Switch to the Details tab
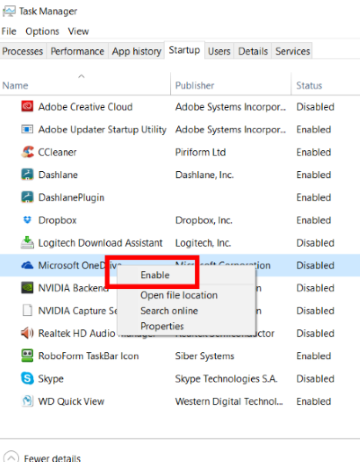This screenshot has height=462, width=360. click(253, 51)
